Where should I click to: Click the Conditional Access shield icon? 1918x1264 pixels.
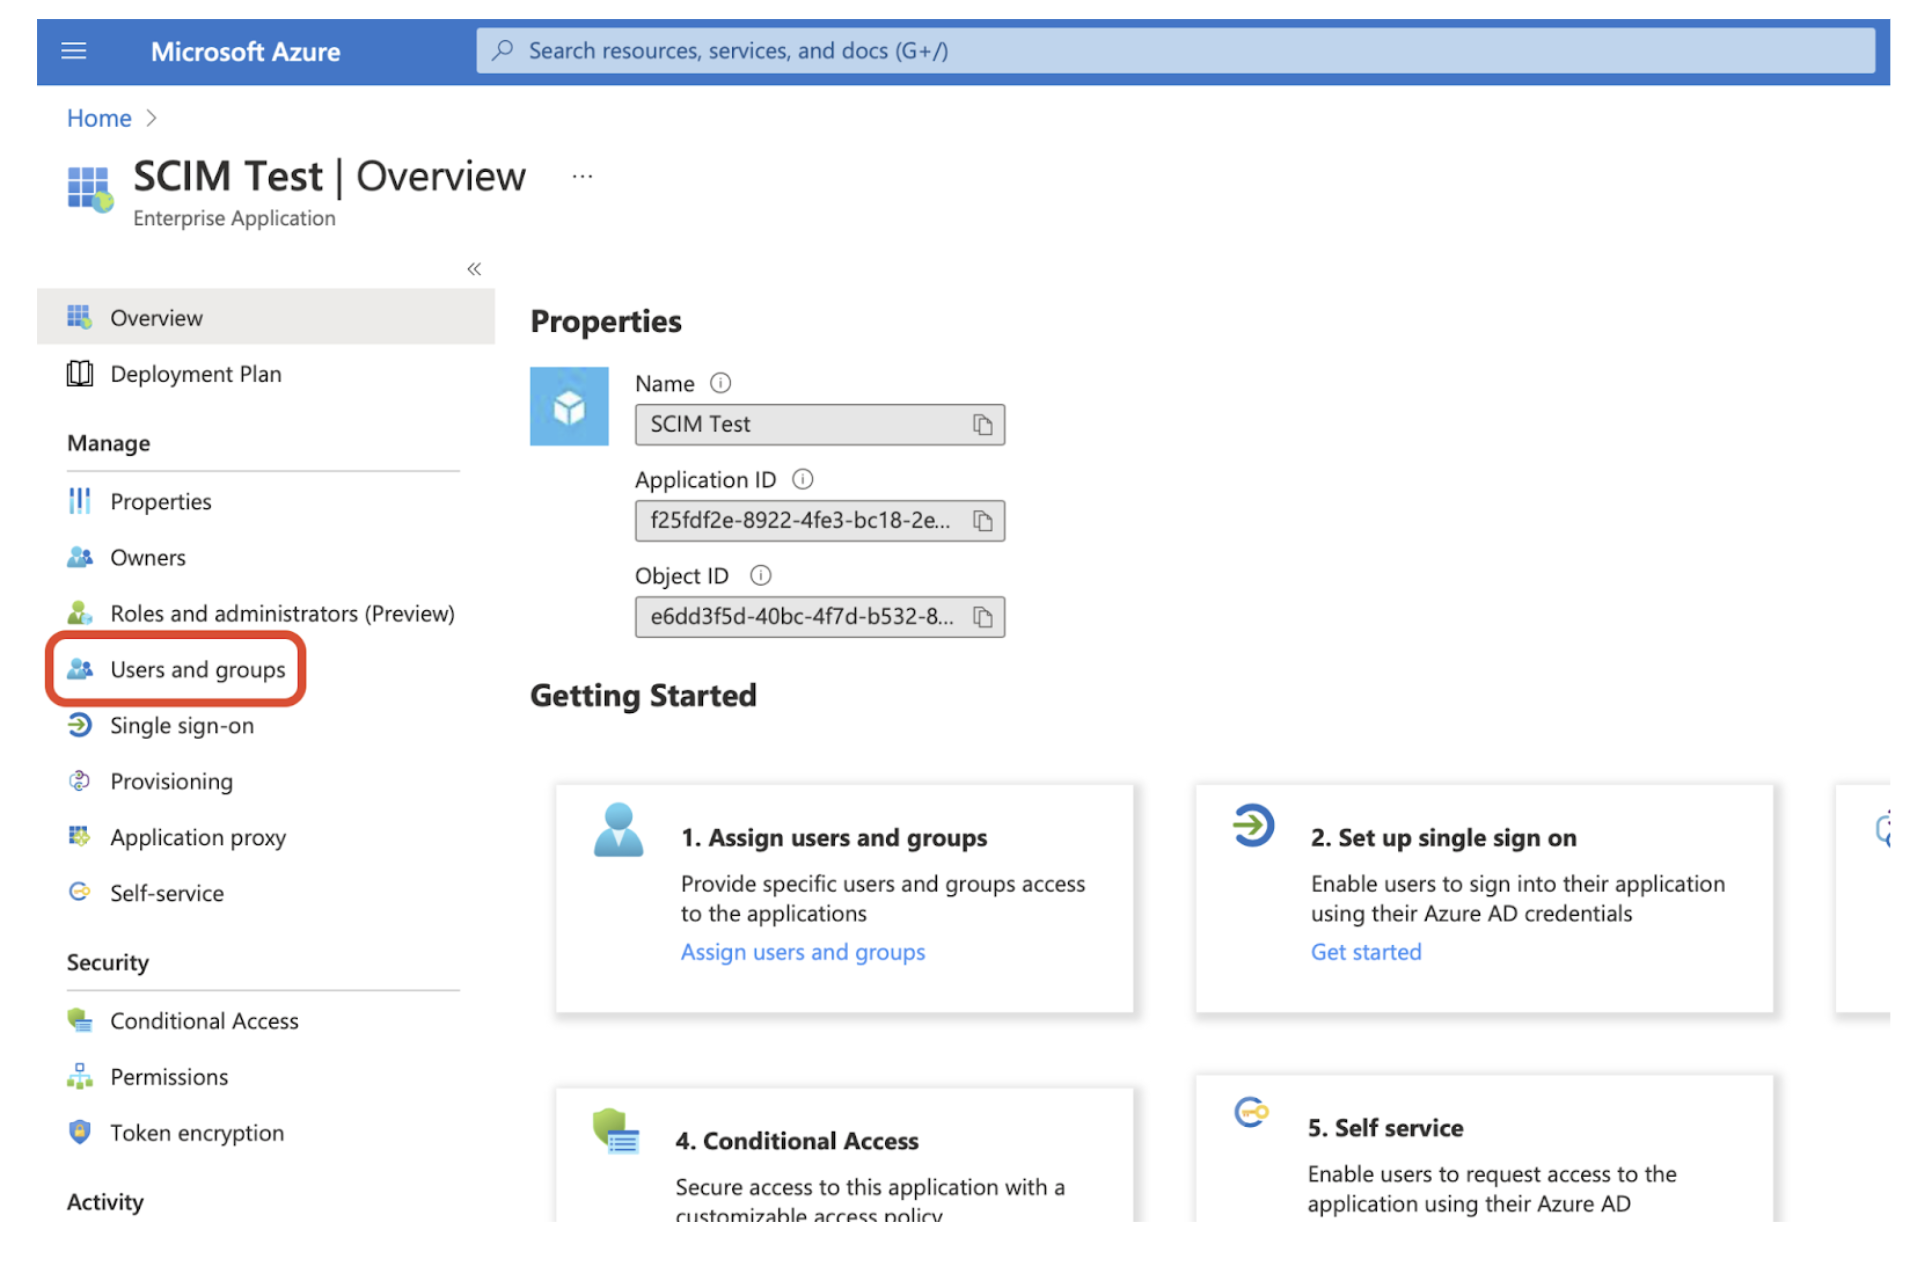[x=79, y=1020]
